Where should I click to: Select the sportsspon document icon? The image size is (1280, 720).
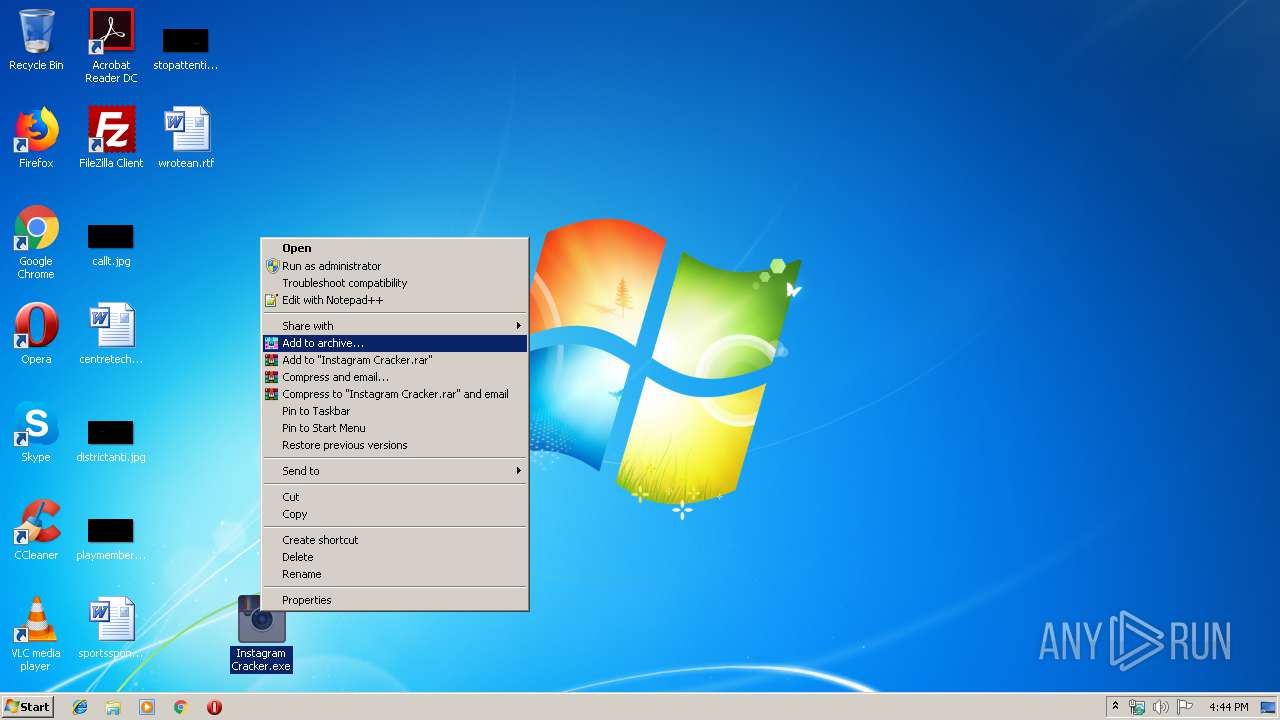(x=111, y=628)
